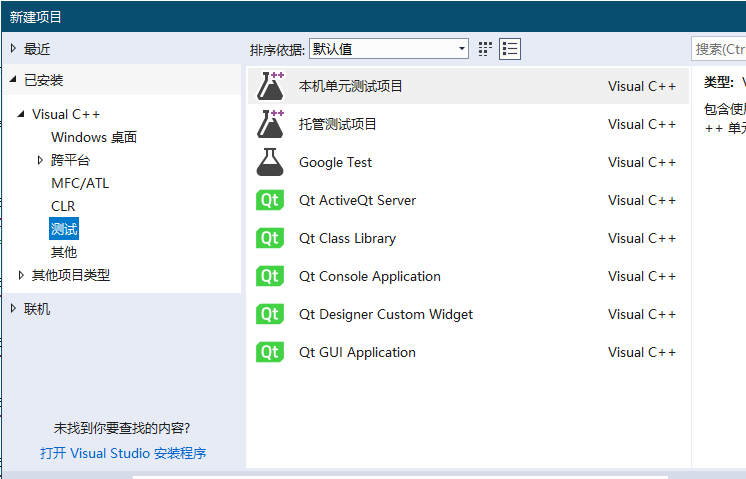Select the Visual C++ tree label
Screen dimensions: 746x479
tap(66, 114)
